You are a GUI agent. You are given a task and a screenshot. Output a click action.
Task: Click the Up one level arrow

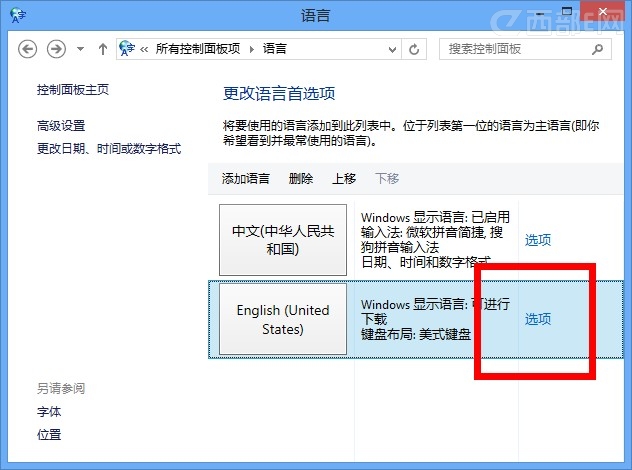tap(103, 48)
